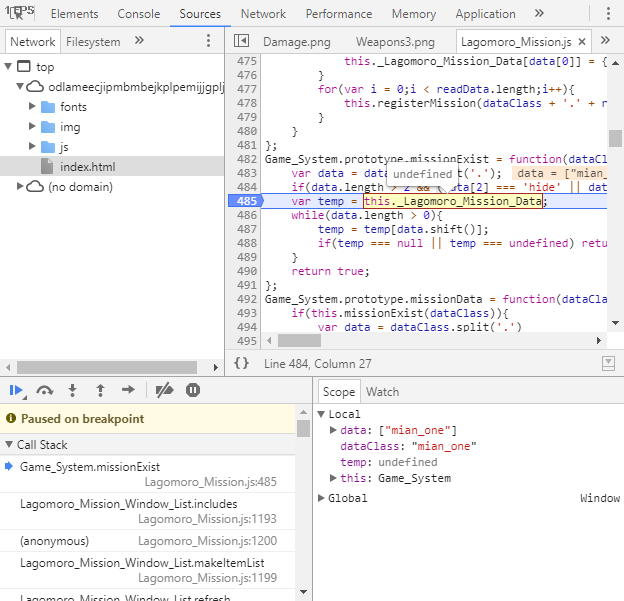
Task: Click the Step arrow button
Action: [128, 390]
